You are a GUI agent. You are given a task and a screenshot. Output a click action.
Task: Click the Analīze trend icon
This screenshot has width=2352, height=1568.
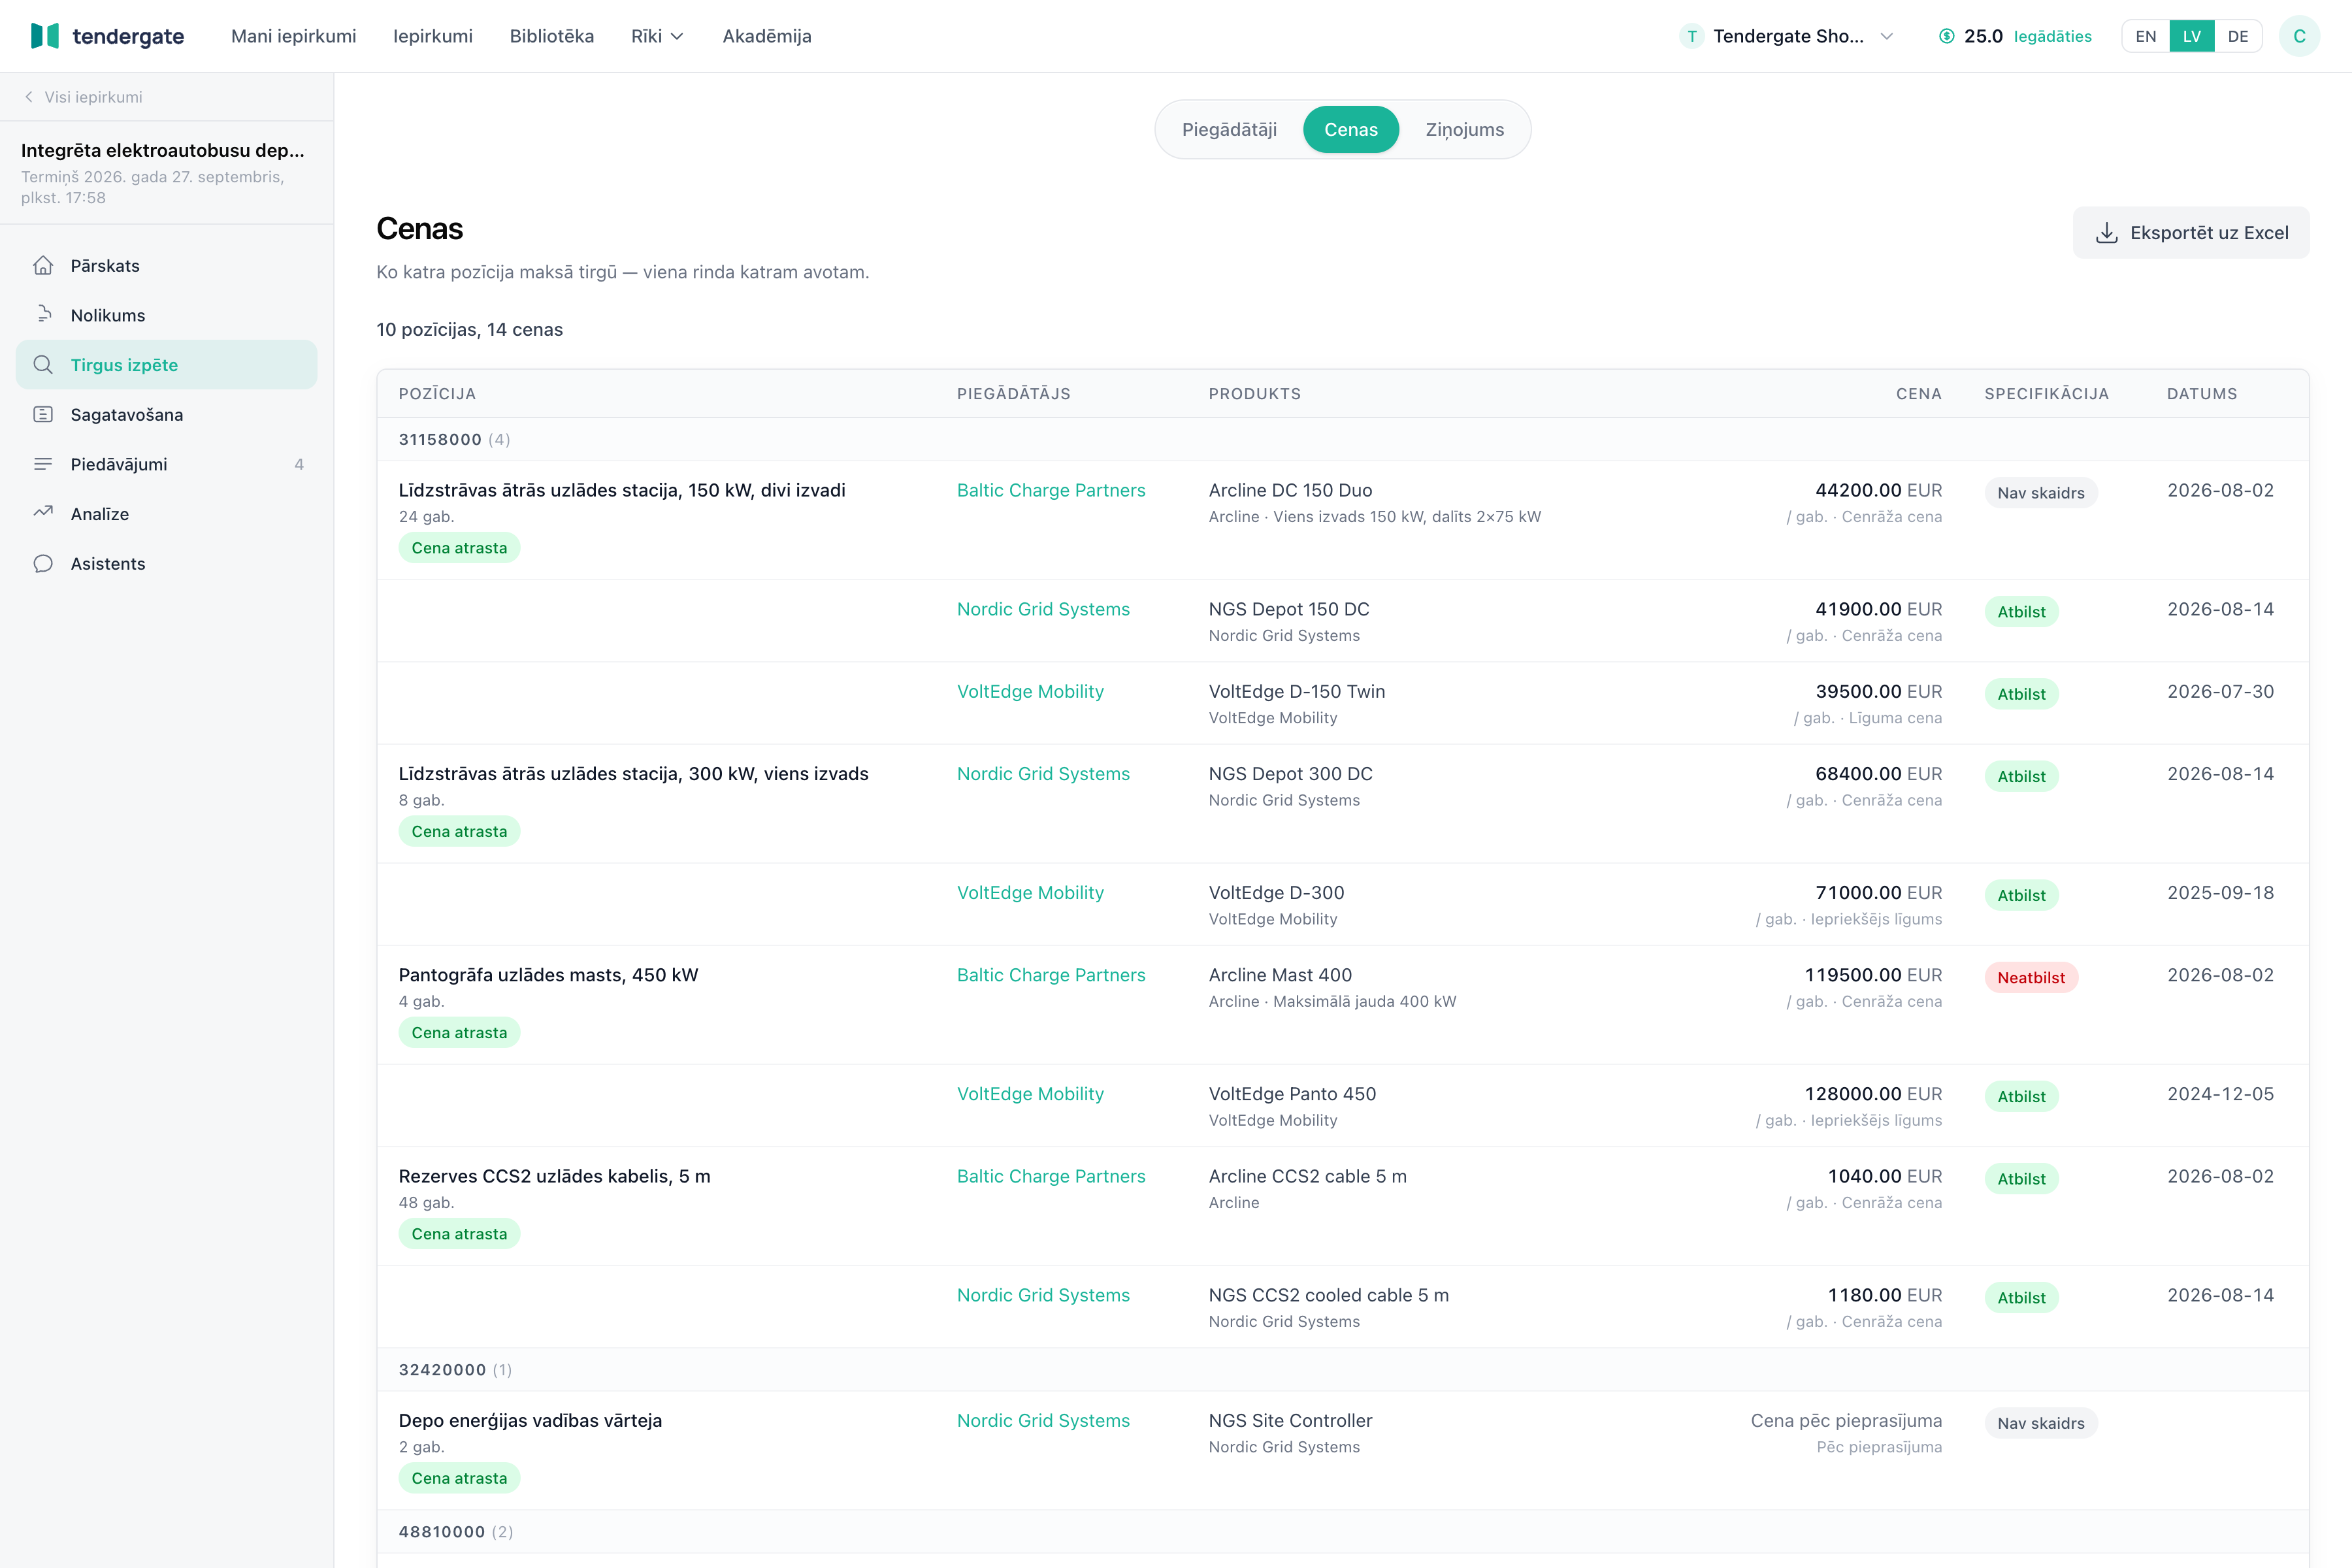[43, 513]
